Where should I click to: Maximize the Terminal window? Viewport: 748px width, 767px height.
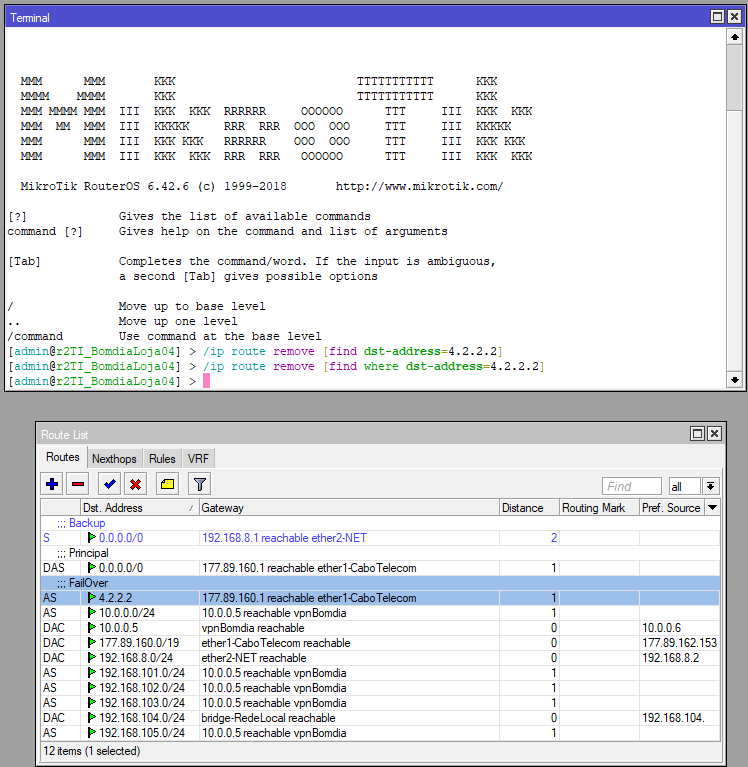click(717, 17)
